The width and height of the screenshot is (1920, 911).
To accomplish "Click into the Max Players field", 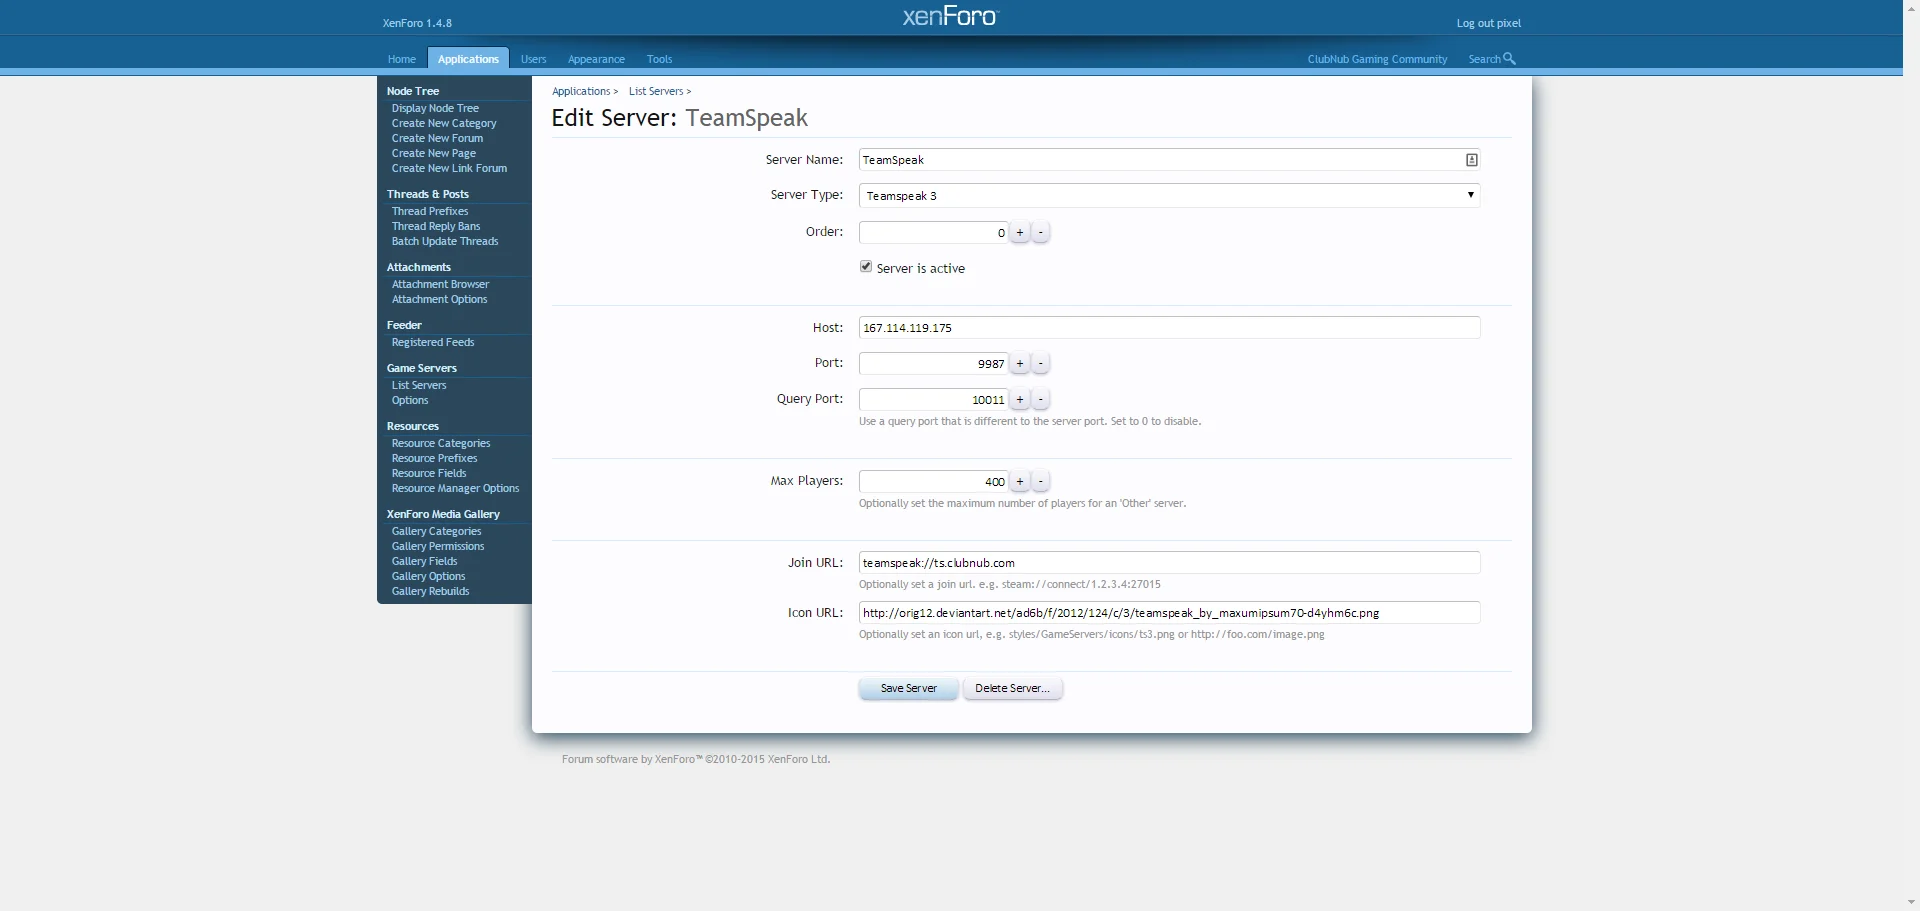I will (934, 482).
